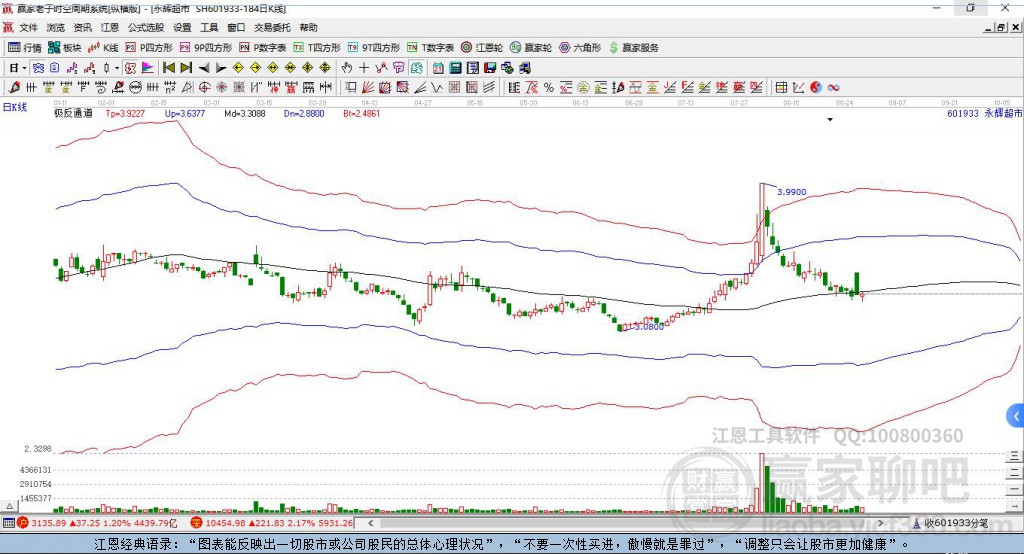Open the 资讯 menu
1024x554 pixels.
(82, 27)
